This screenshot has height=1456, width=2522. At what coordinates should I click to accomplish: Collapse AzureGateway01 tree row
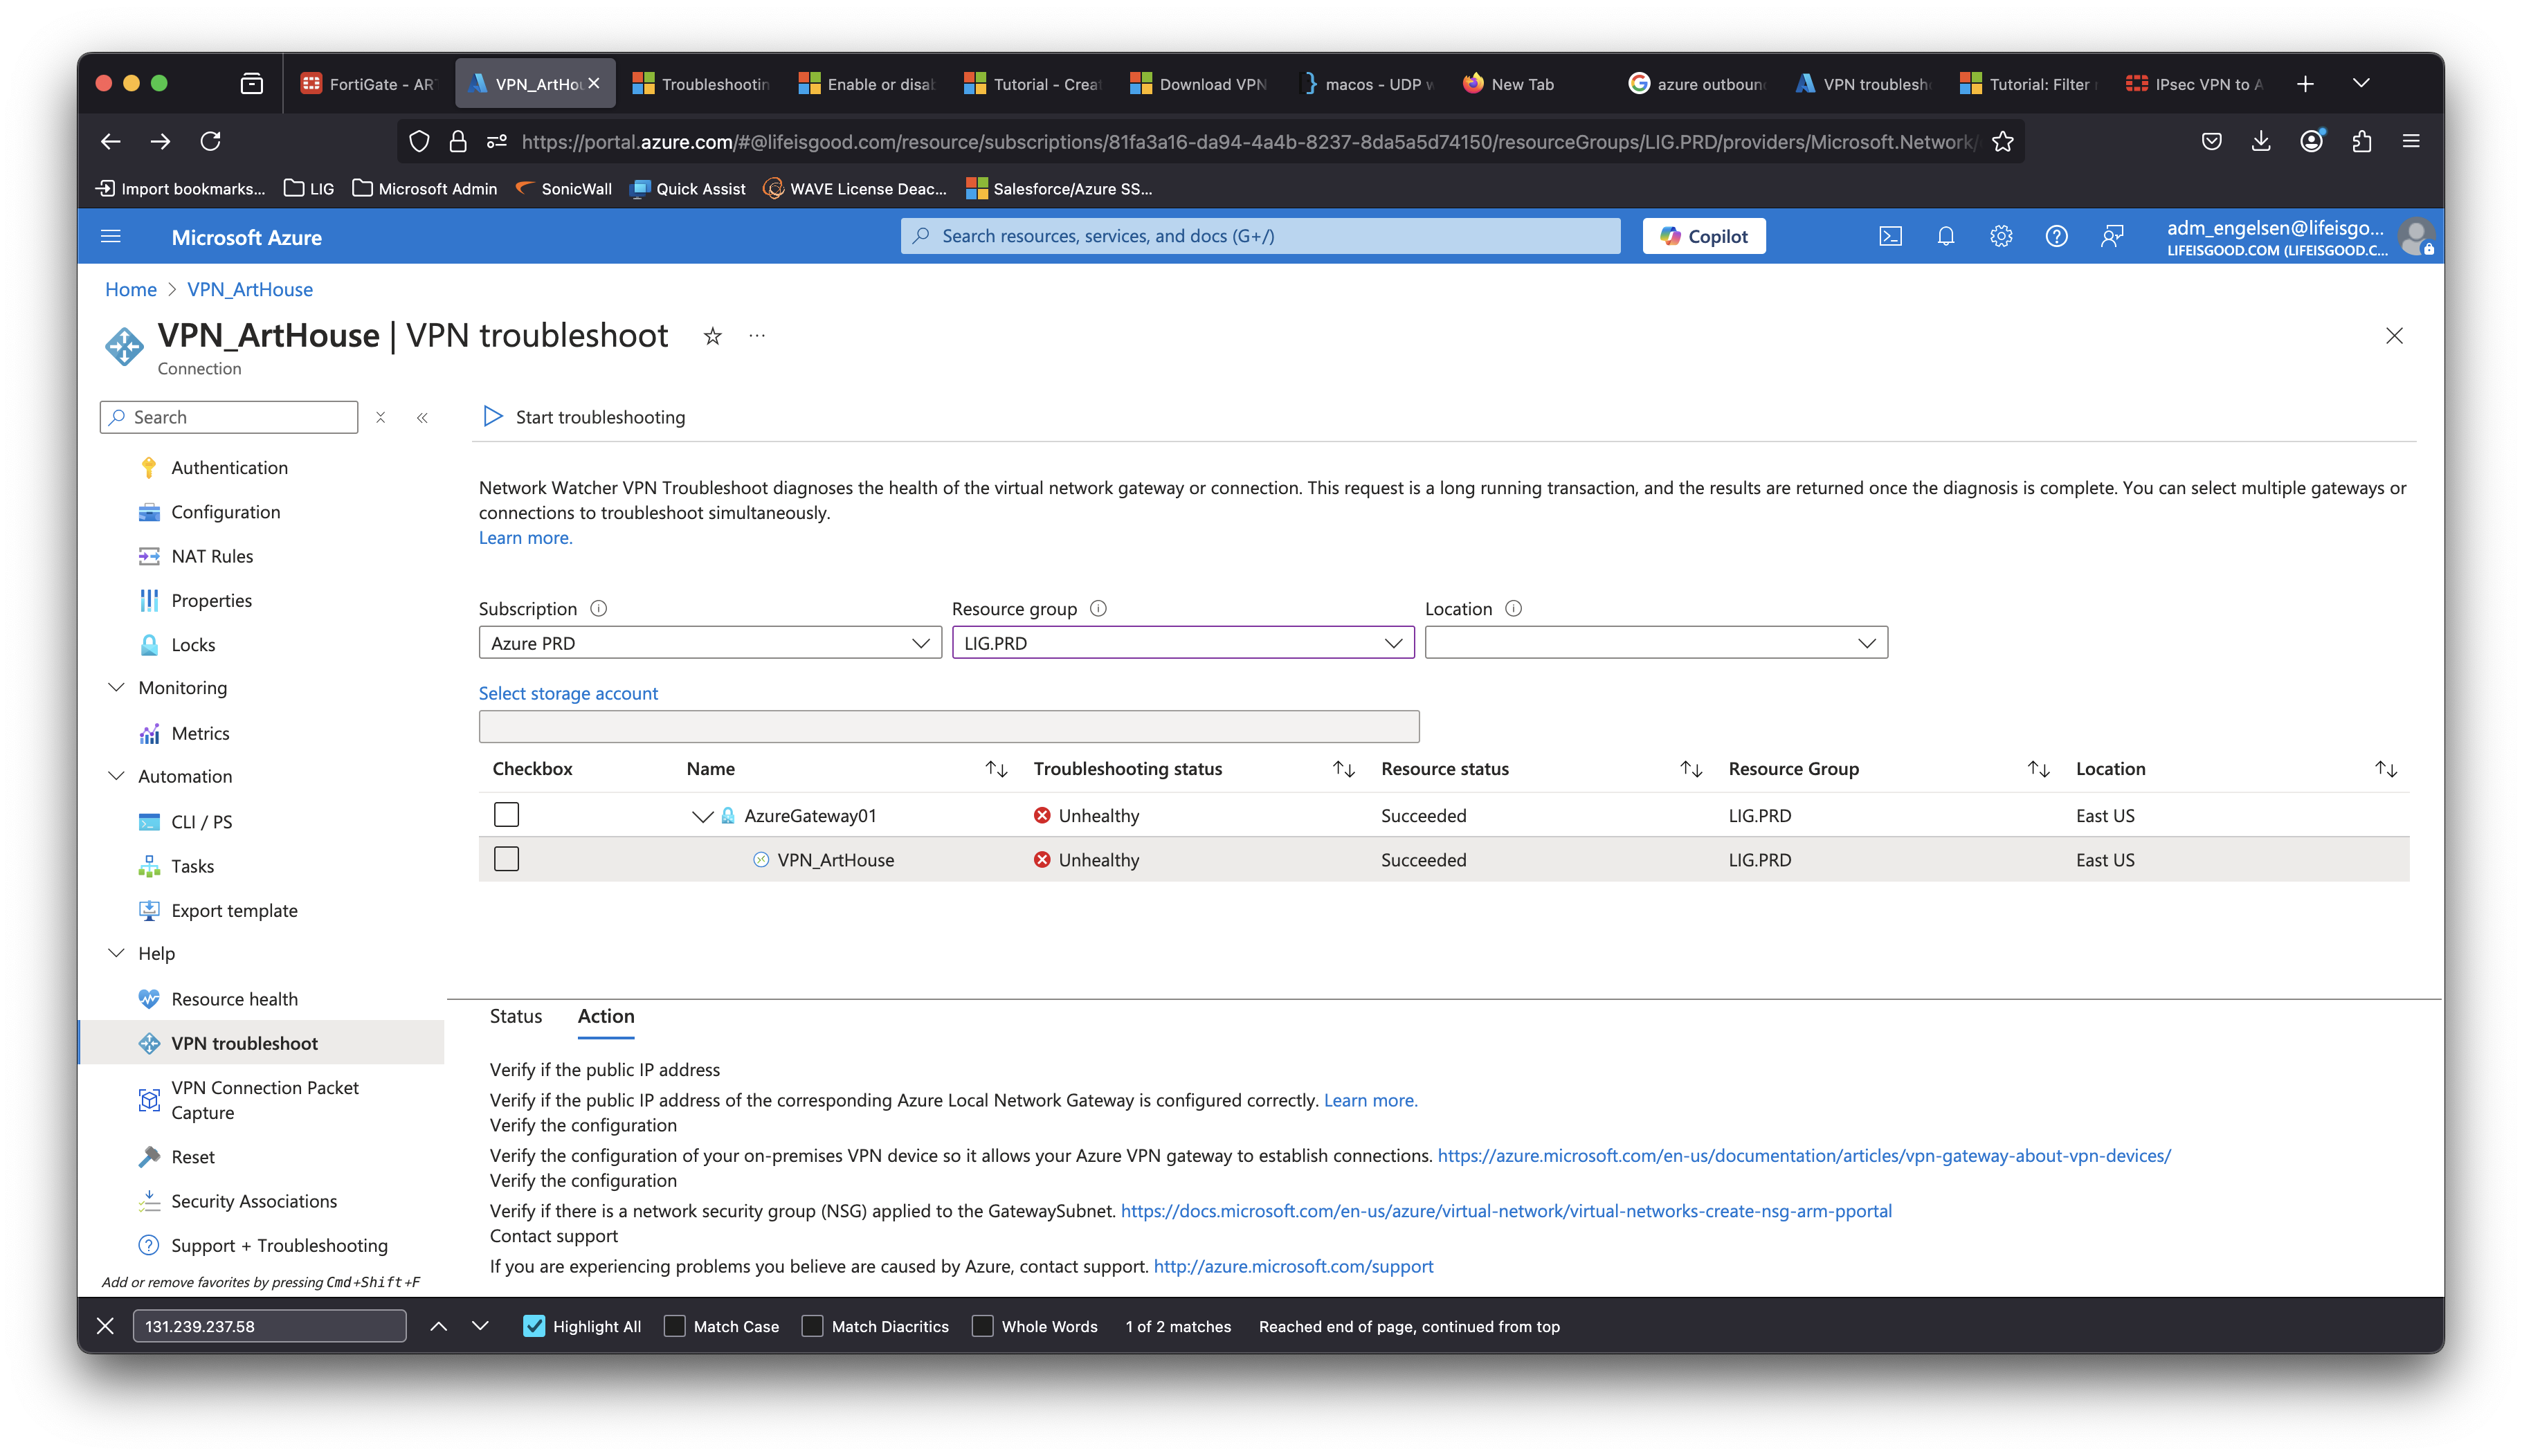click(702, 816)
